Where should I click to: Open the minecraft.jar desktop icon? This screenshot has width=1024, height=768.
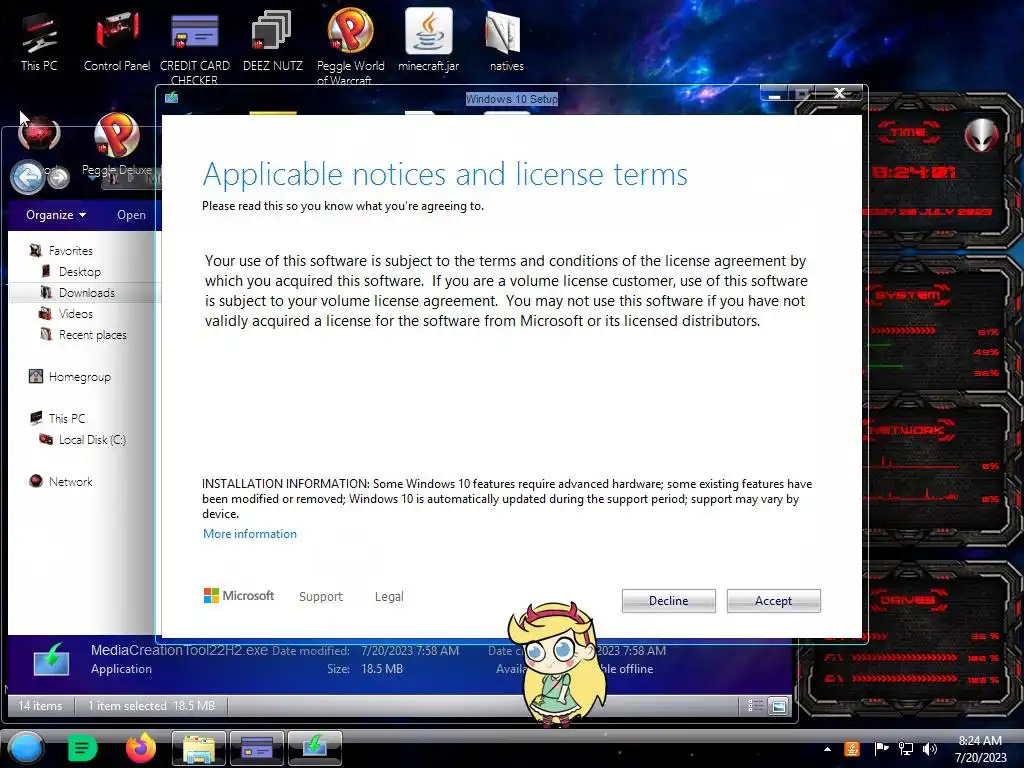(x=428, y=40)
